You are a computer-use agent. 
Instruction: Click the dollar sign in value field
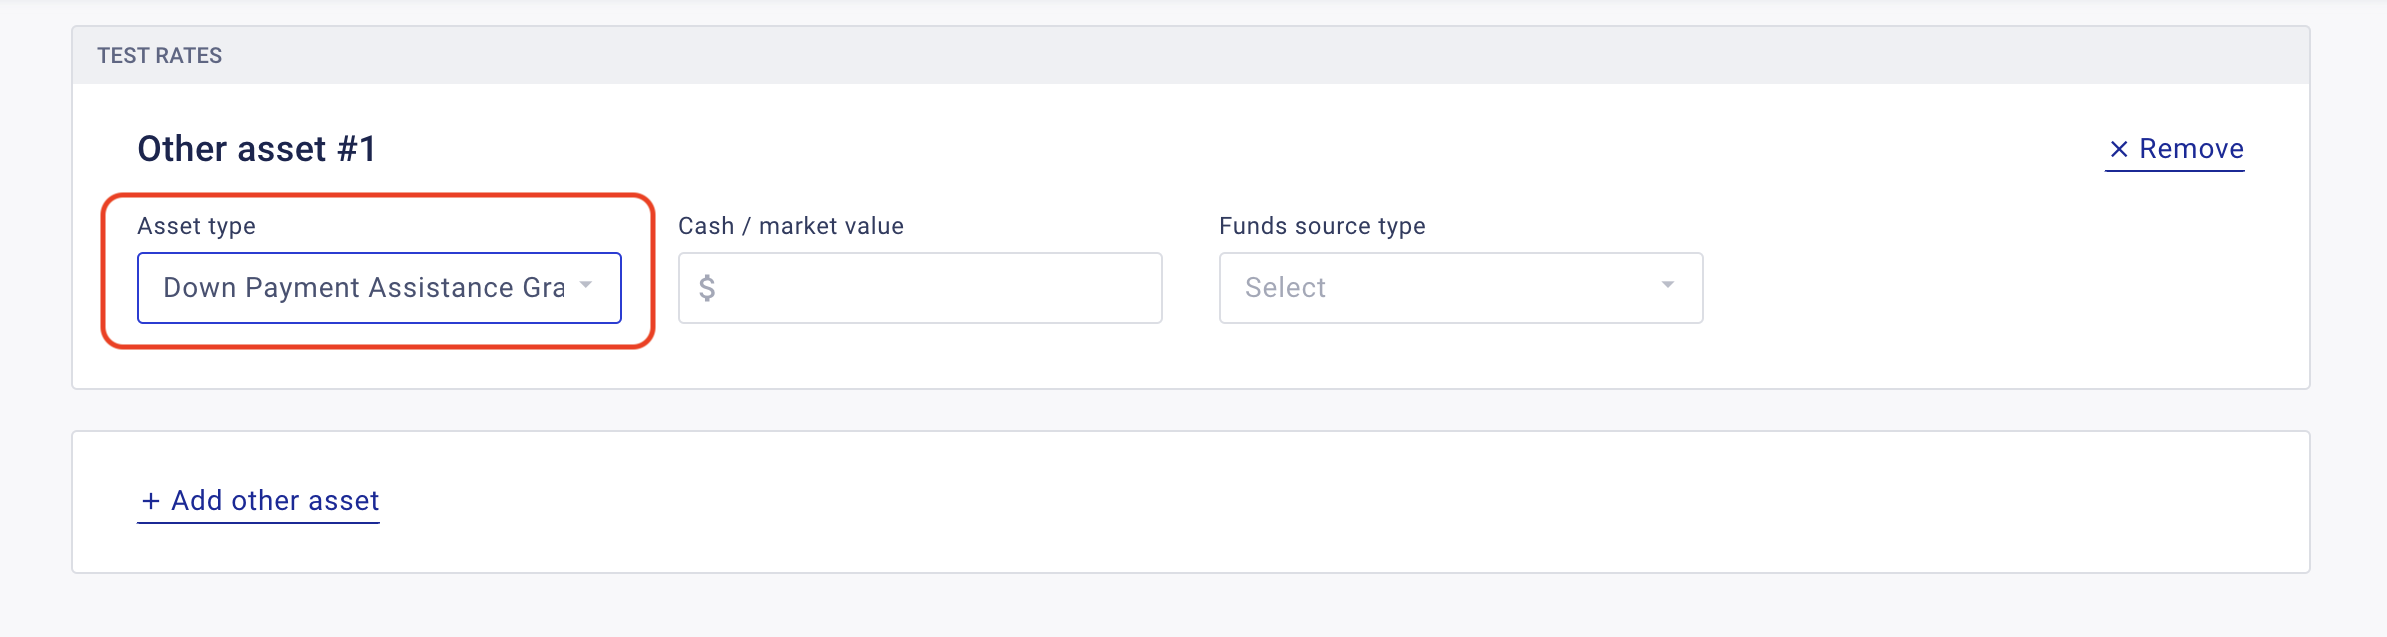click(x=707, y=288)
